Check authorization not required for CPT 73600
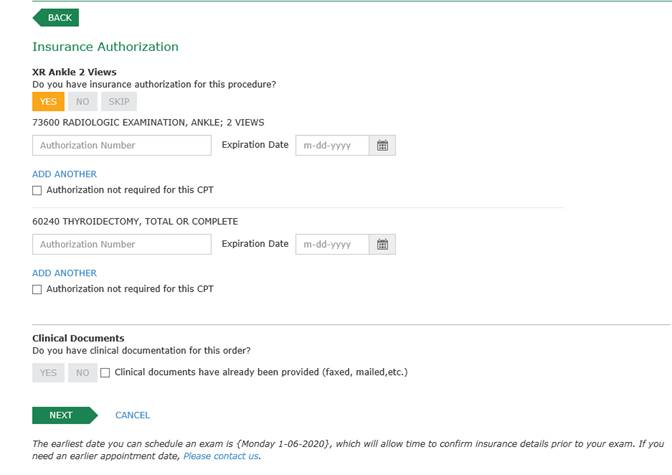672x475 pixels. [37, 190]
